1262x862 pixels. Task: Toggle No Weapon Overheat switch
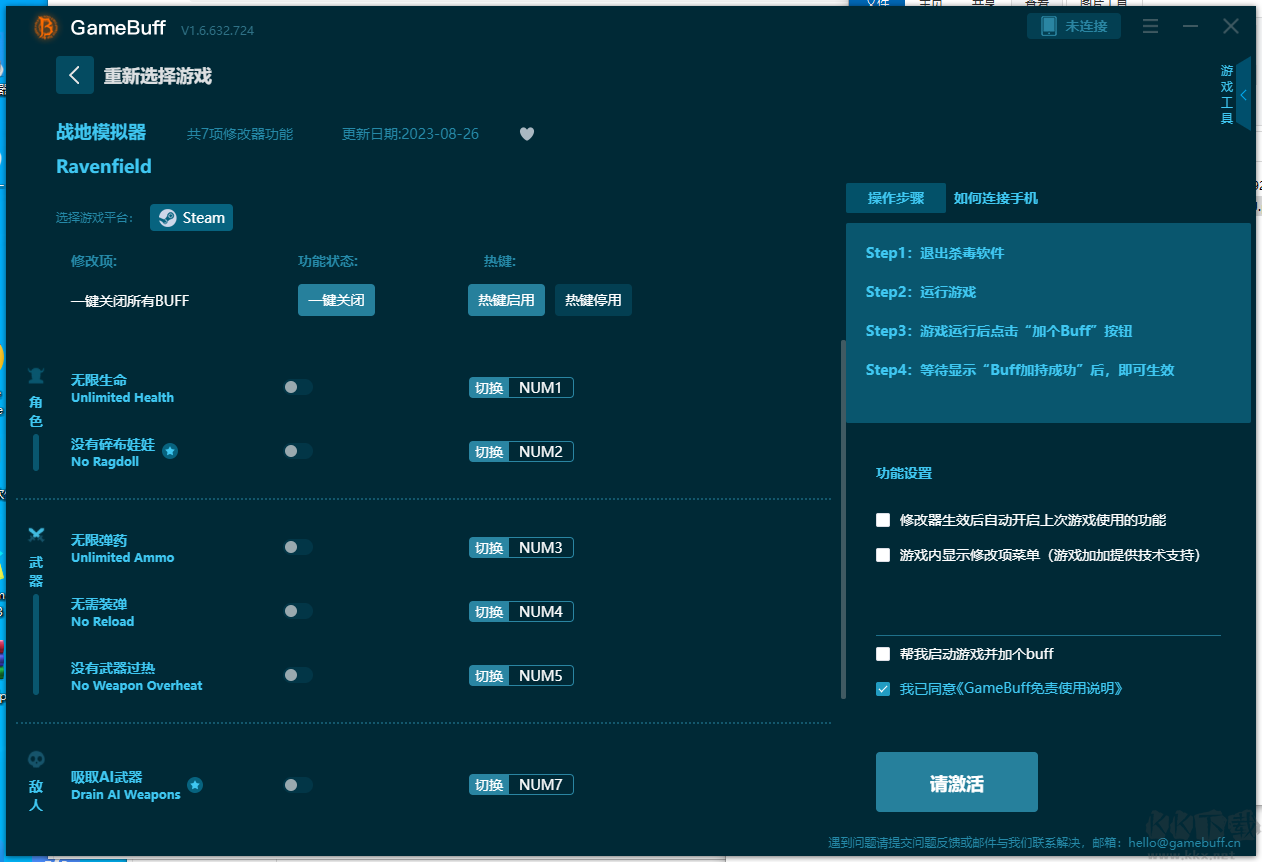pyautogui.click(x=298, y=675)
